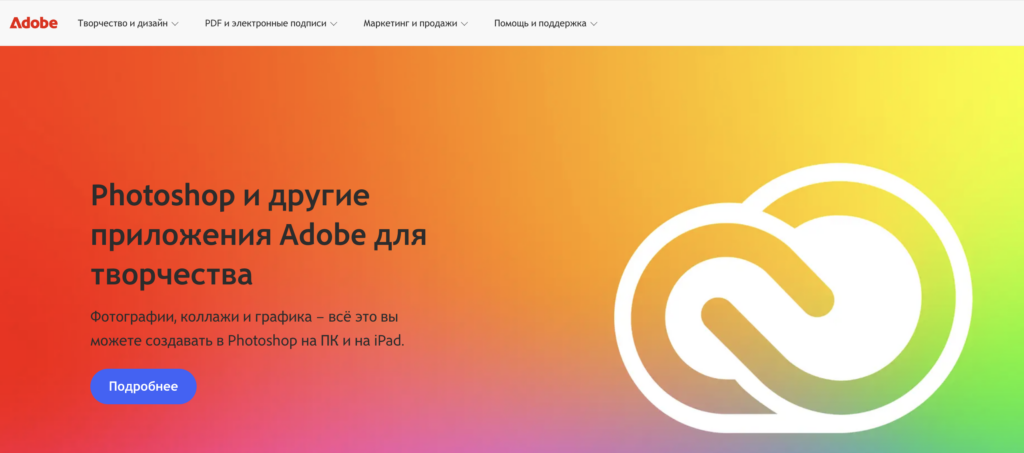This screenshot has height=453, width=1024.
Task: Expand chevron next to Творчество и дизайн
Action: (174, 24)
